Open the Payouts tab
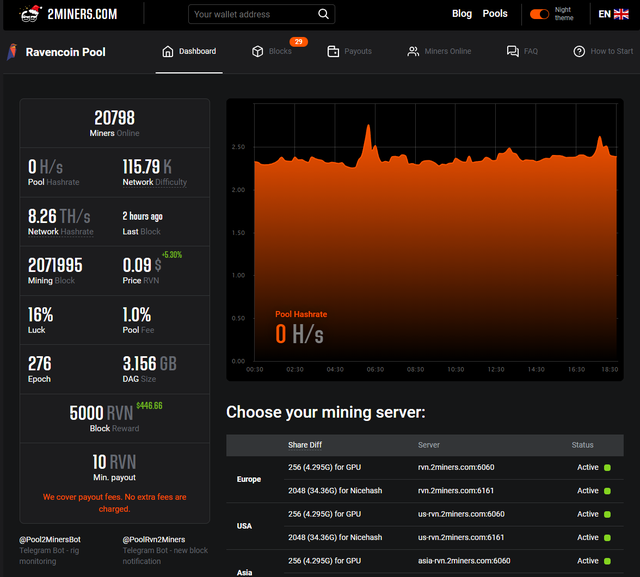 (x=349, y=51)
